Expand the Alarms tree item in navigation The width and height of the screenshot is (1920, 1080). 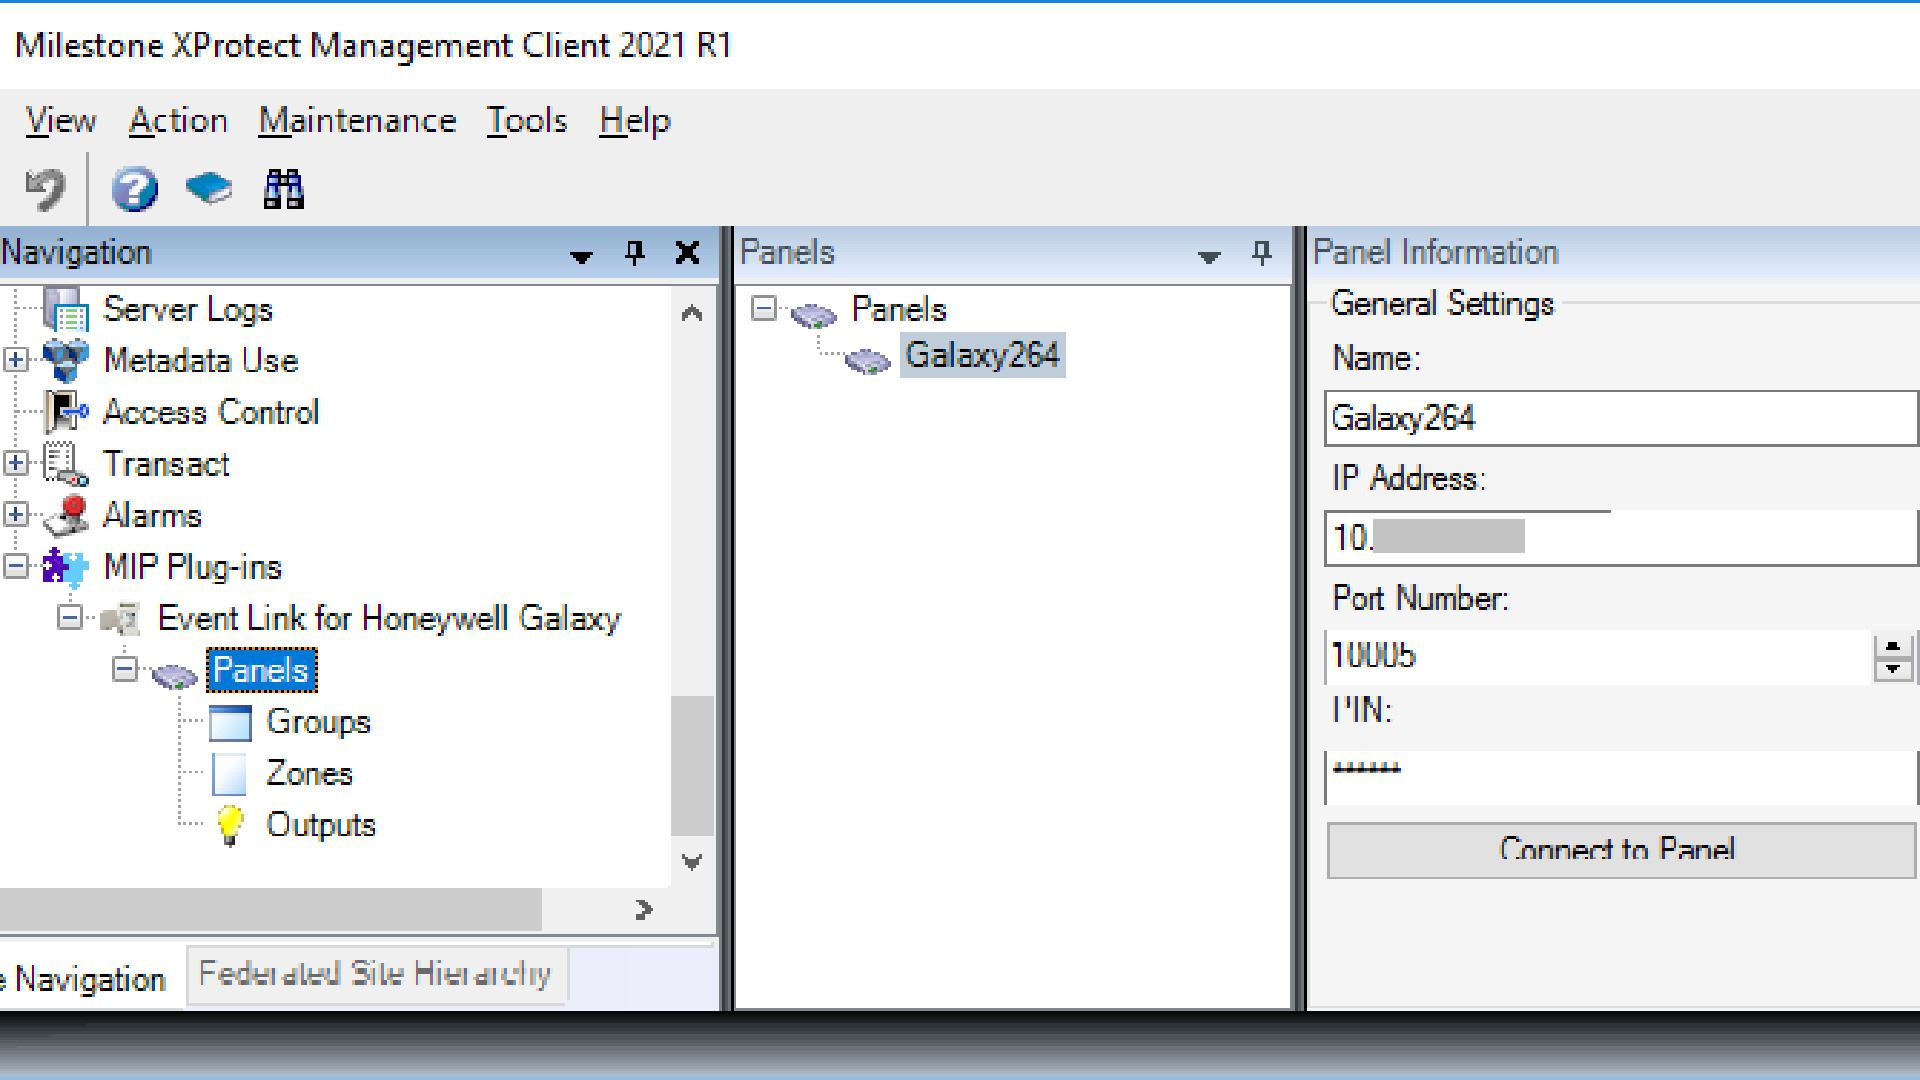tap(17, 514)
